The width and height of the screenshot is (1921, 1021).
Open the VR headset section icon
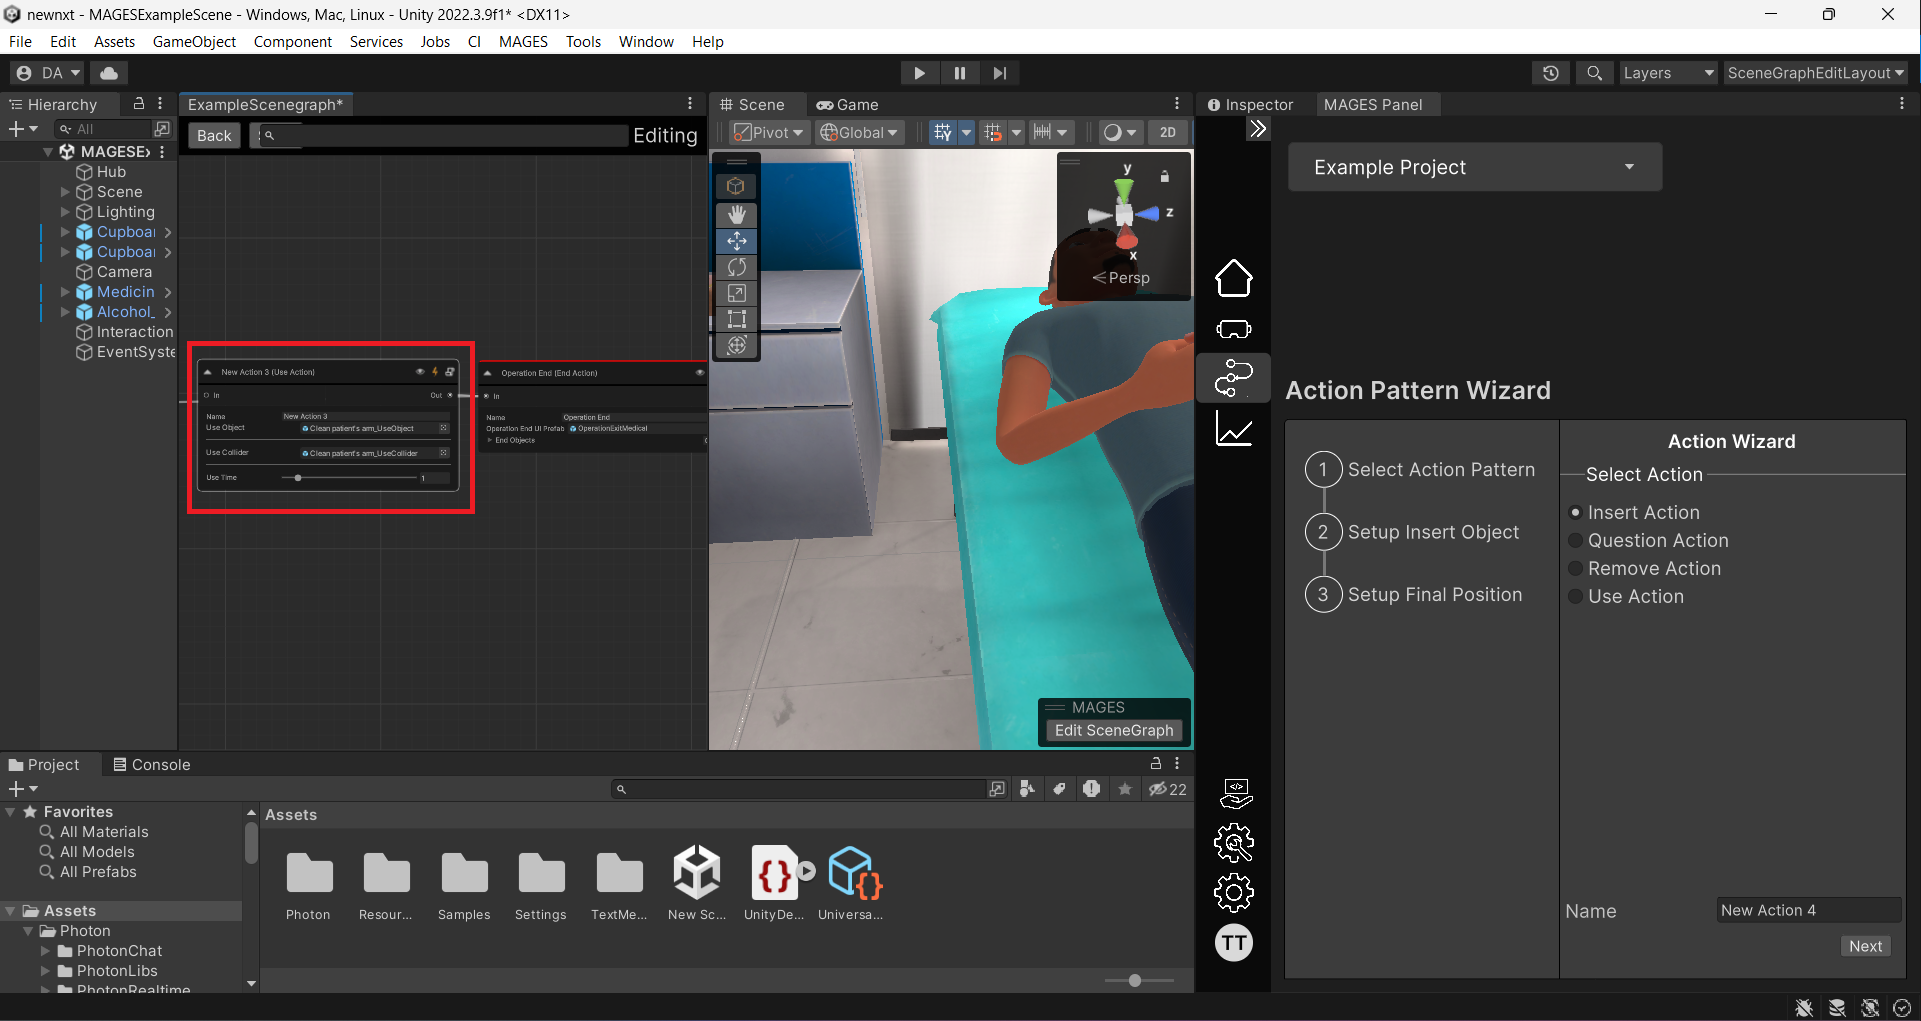point(1233,329)
